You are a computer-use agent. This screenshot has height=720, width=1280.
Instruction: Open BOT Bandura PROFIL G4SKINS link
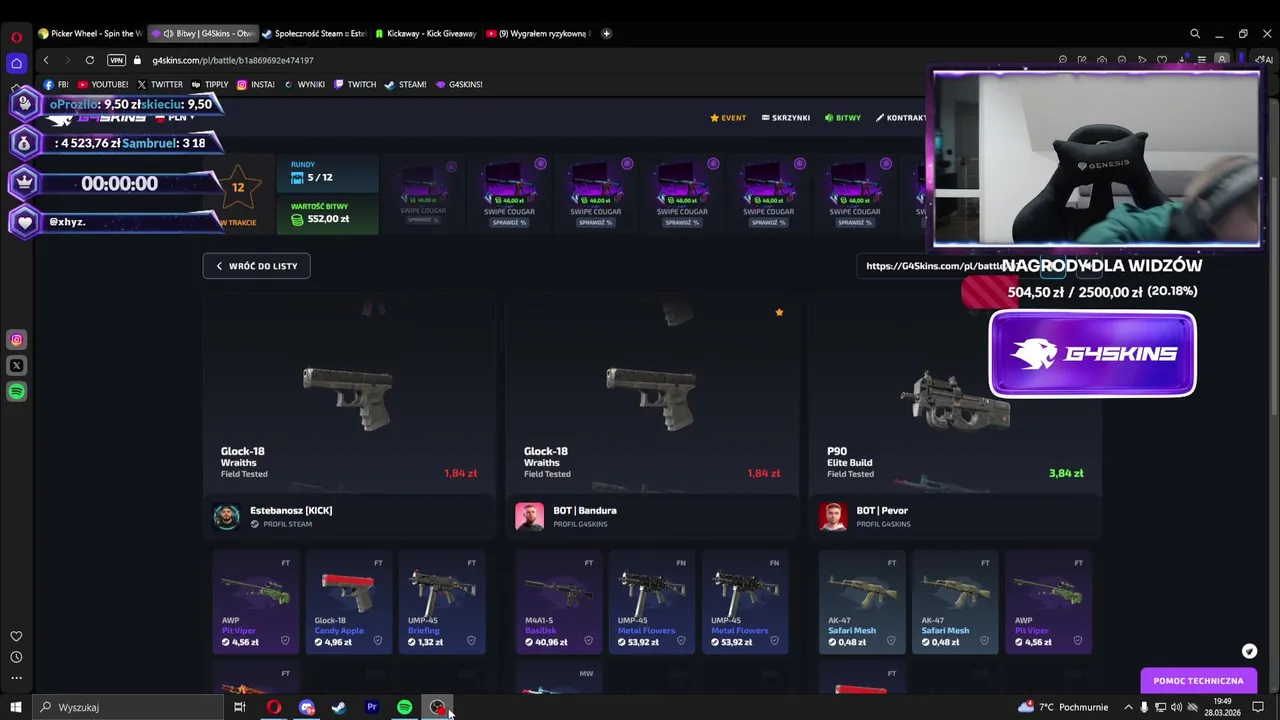[580, 524]
